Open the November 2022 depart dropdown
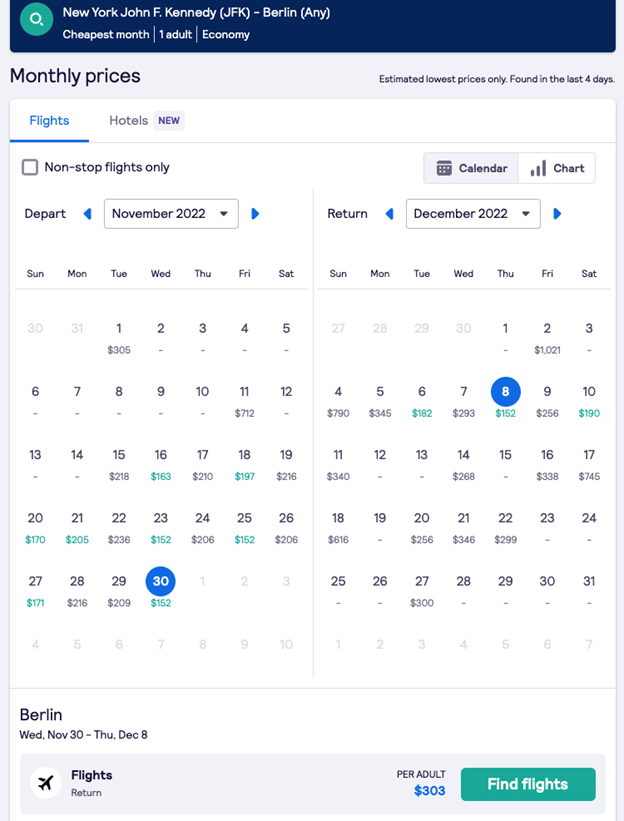 click(171, 214)
